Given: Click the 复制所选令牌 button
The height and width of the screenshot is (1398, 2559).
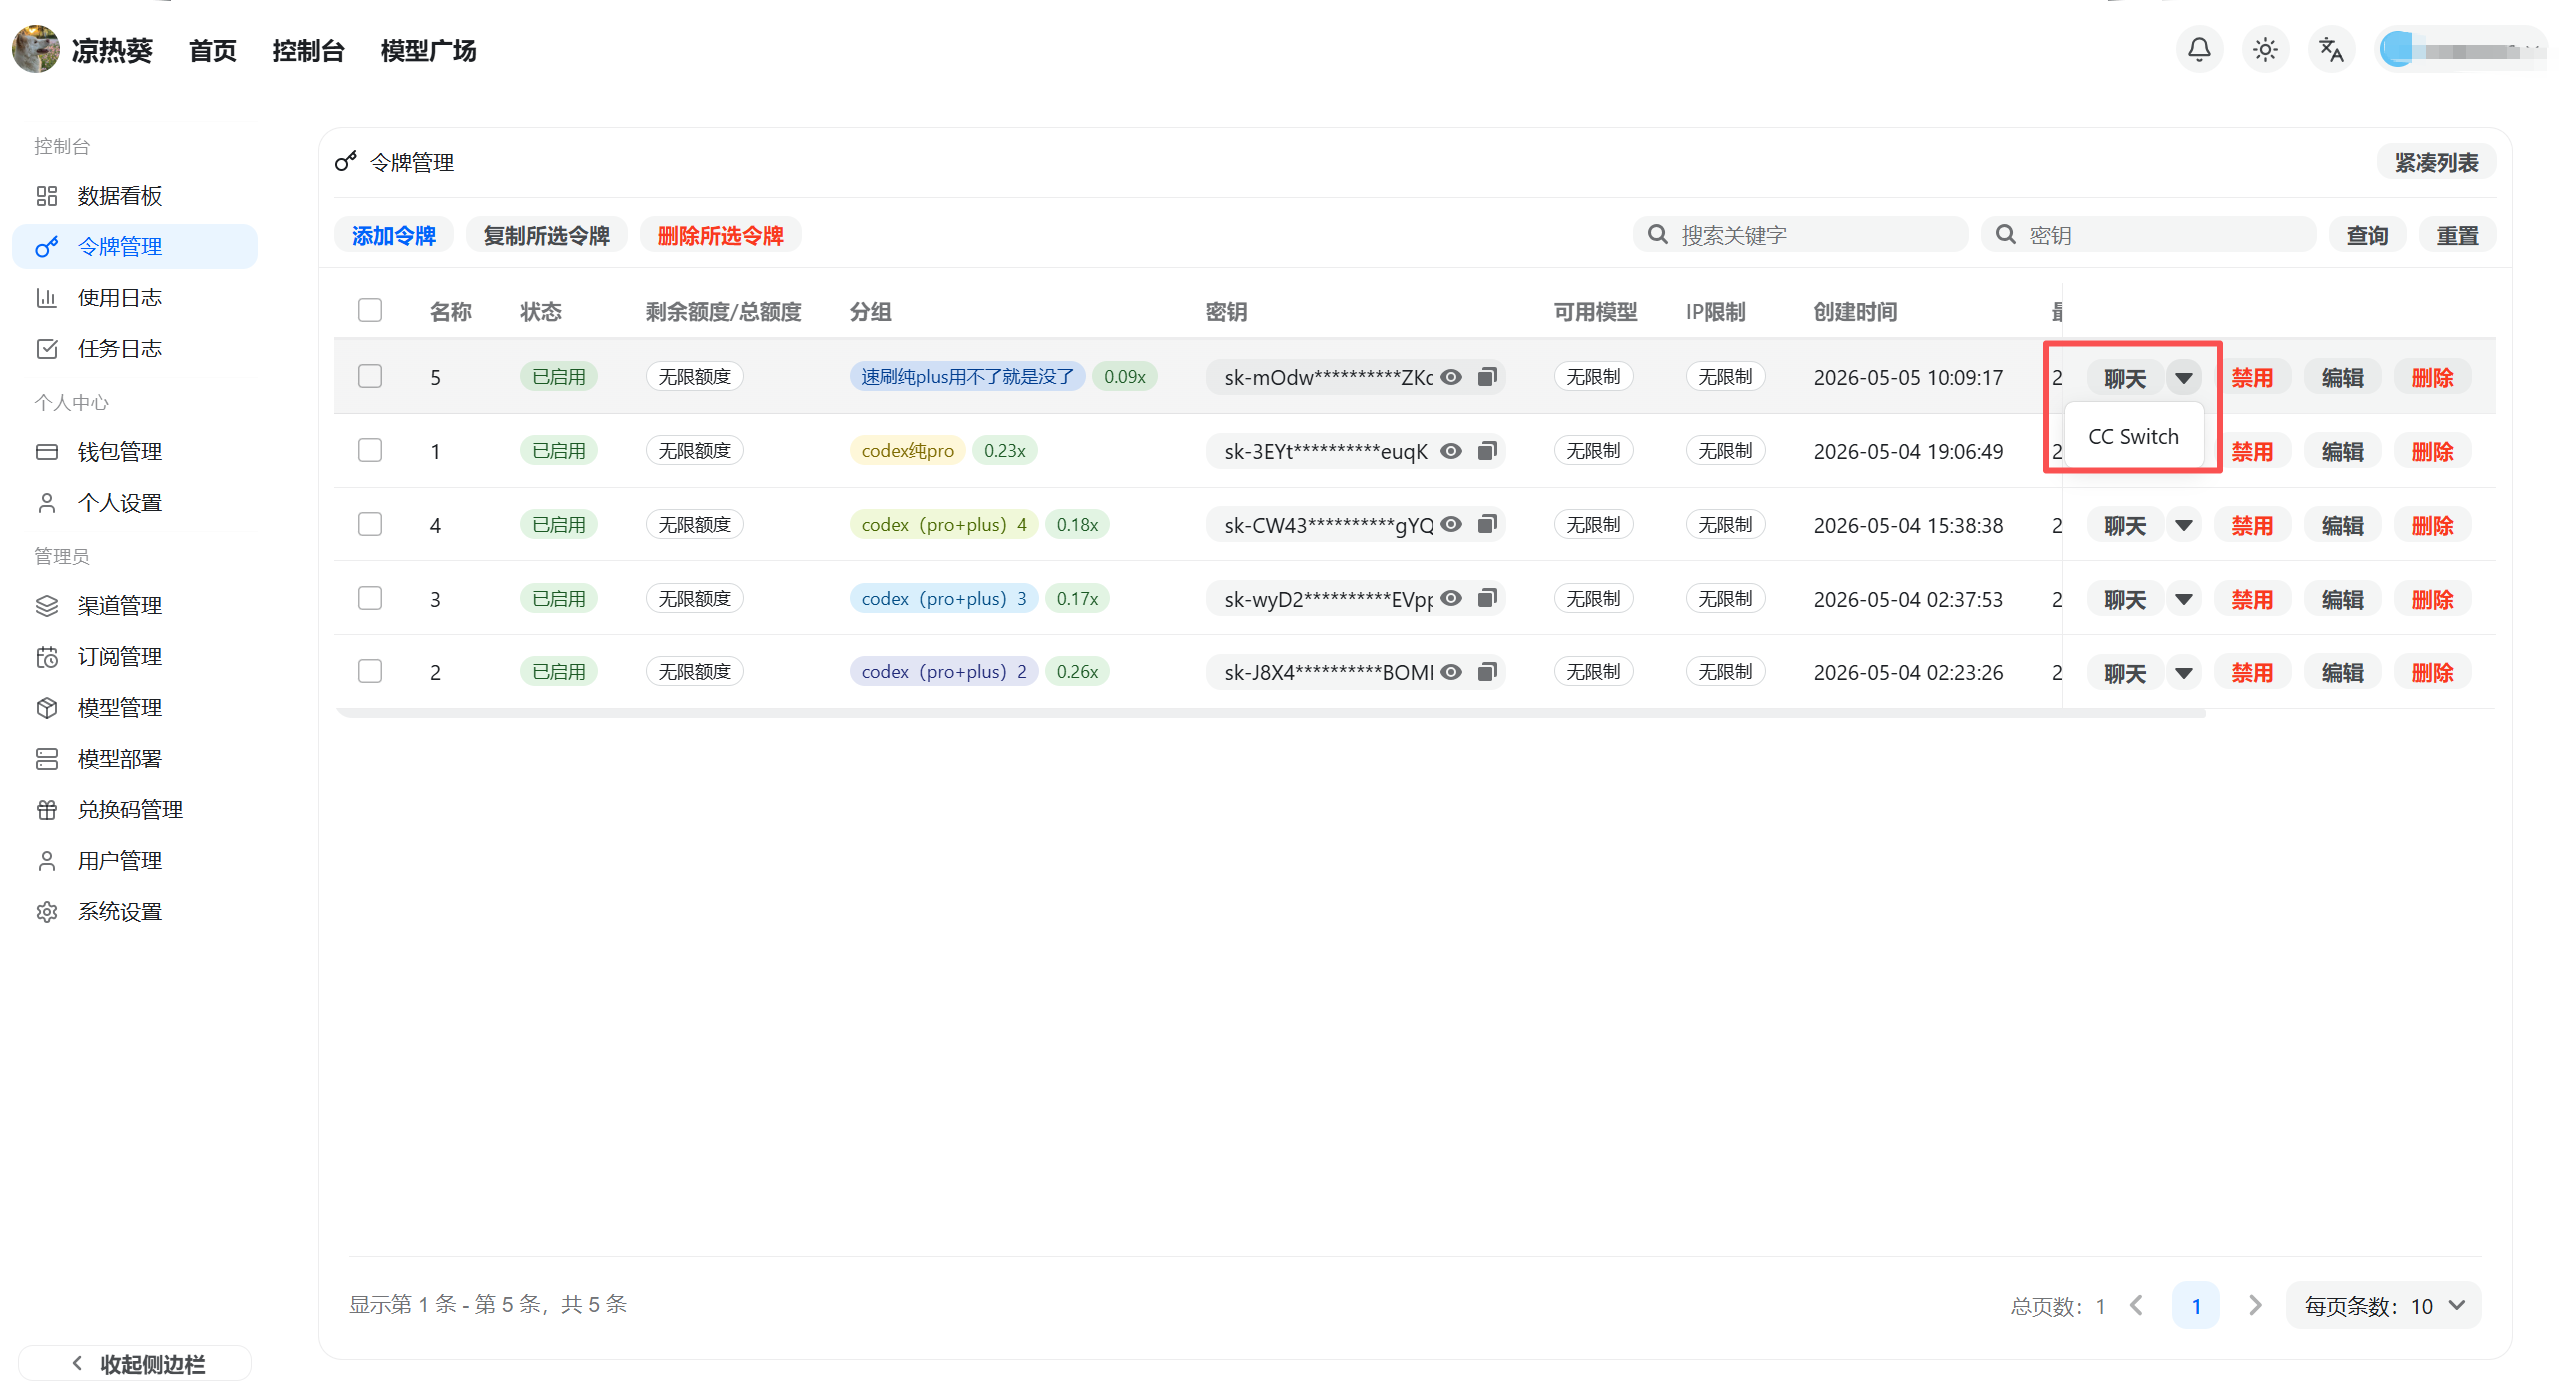Looking at the screenshot, I should (x=547, y=236).
